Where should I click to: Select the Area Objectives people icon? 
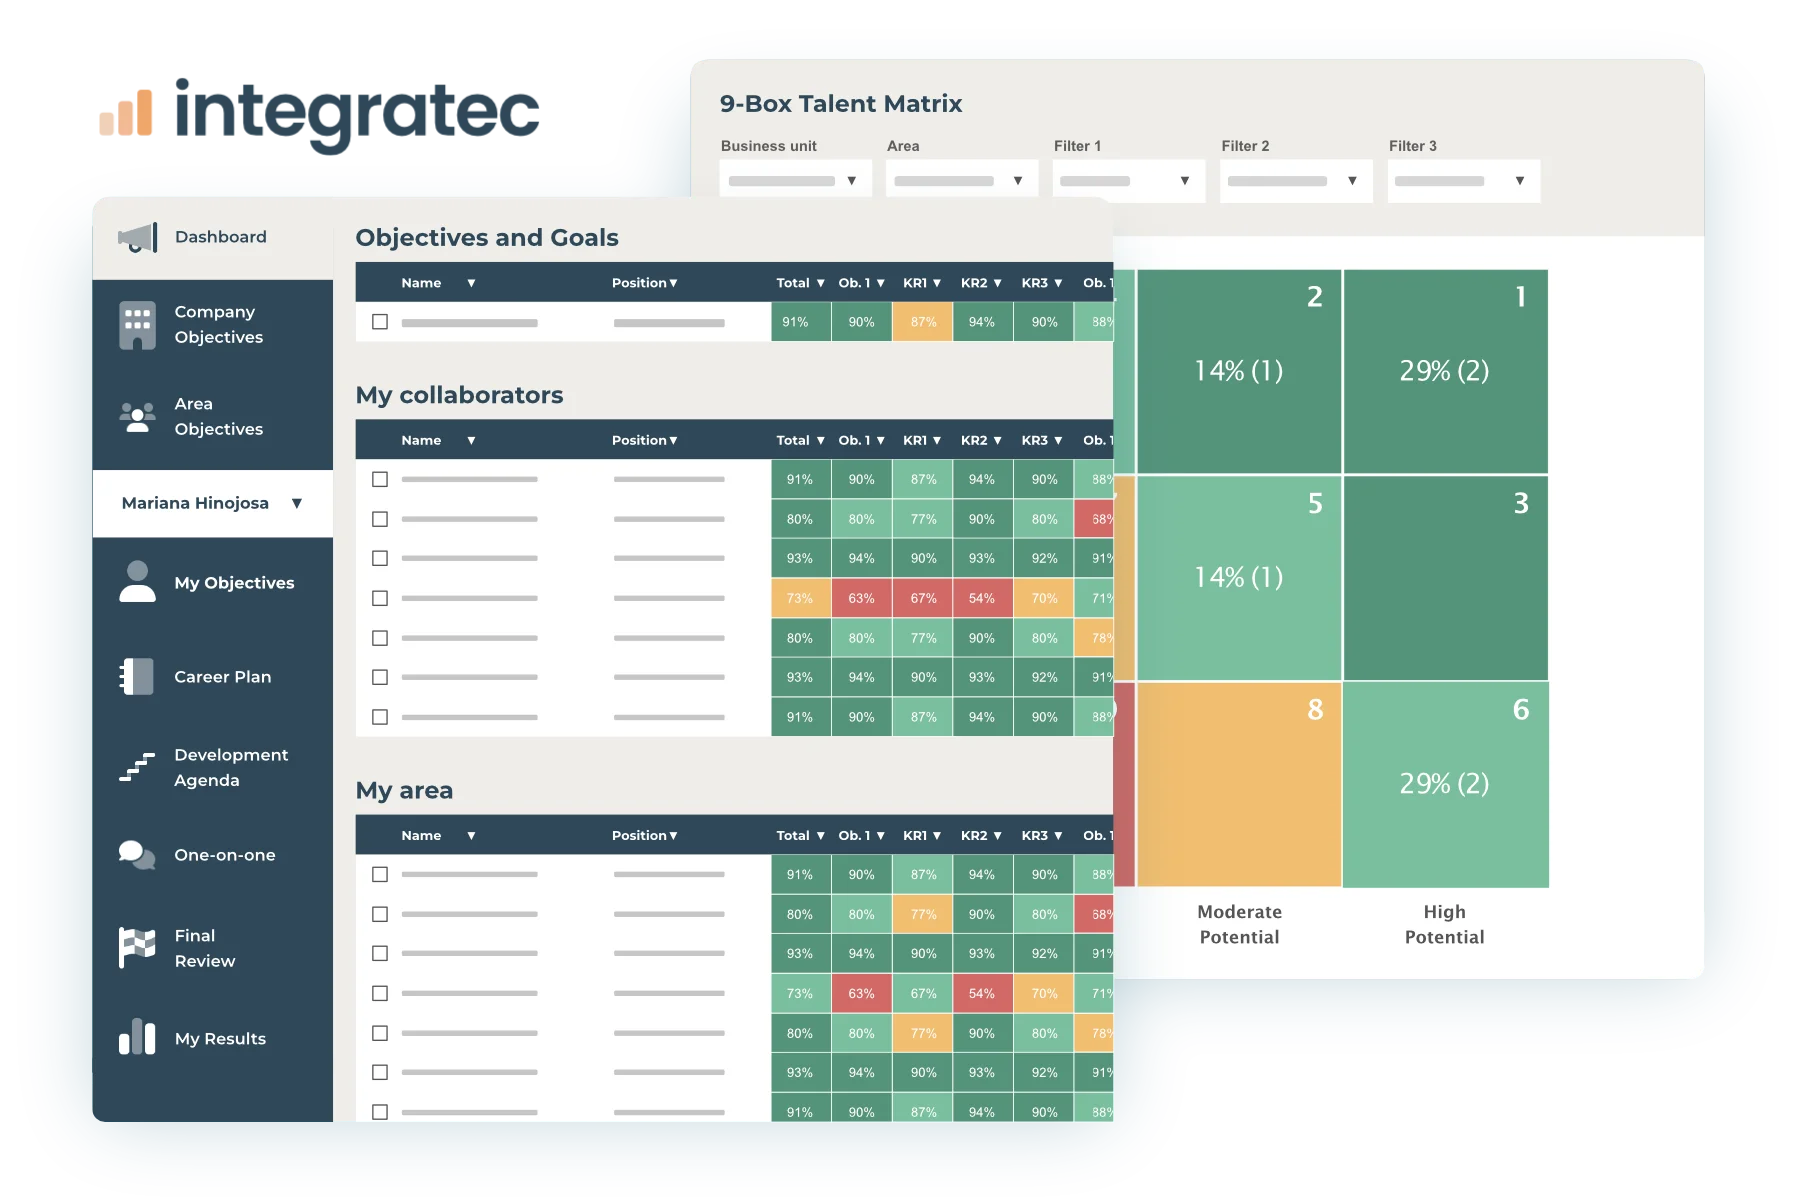138,417
